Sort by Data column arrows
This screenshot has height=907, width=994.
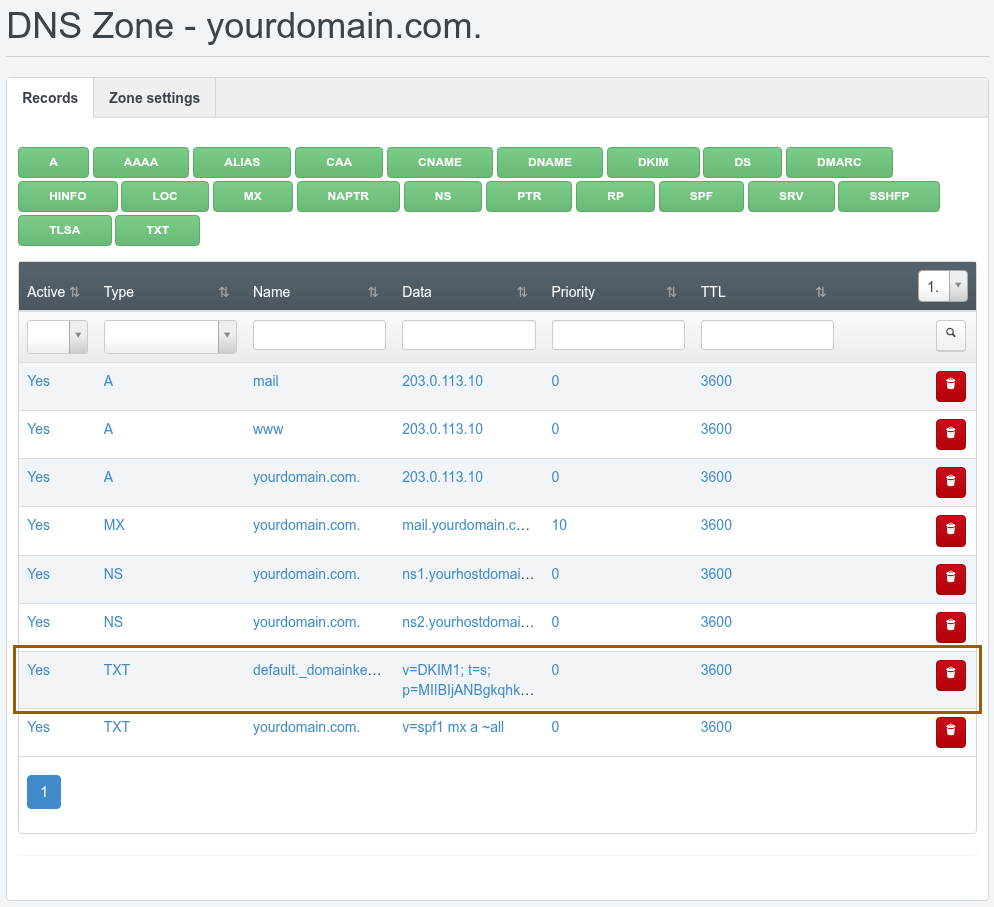click(x=522, y=292)
